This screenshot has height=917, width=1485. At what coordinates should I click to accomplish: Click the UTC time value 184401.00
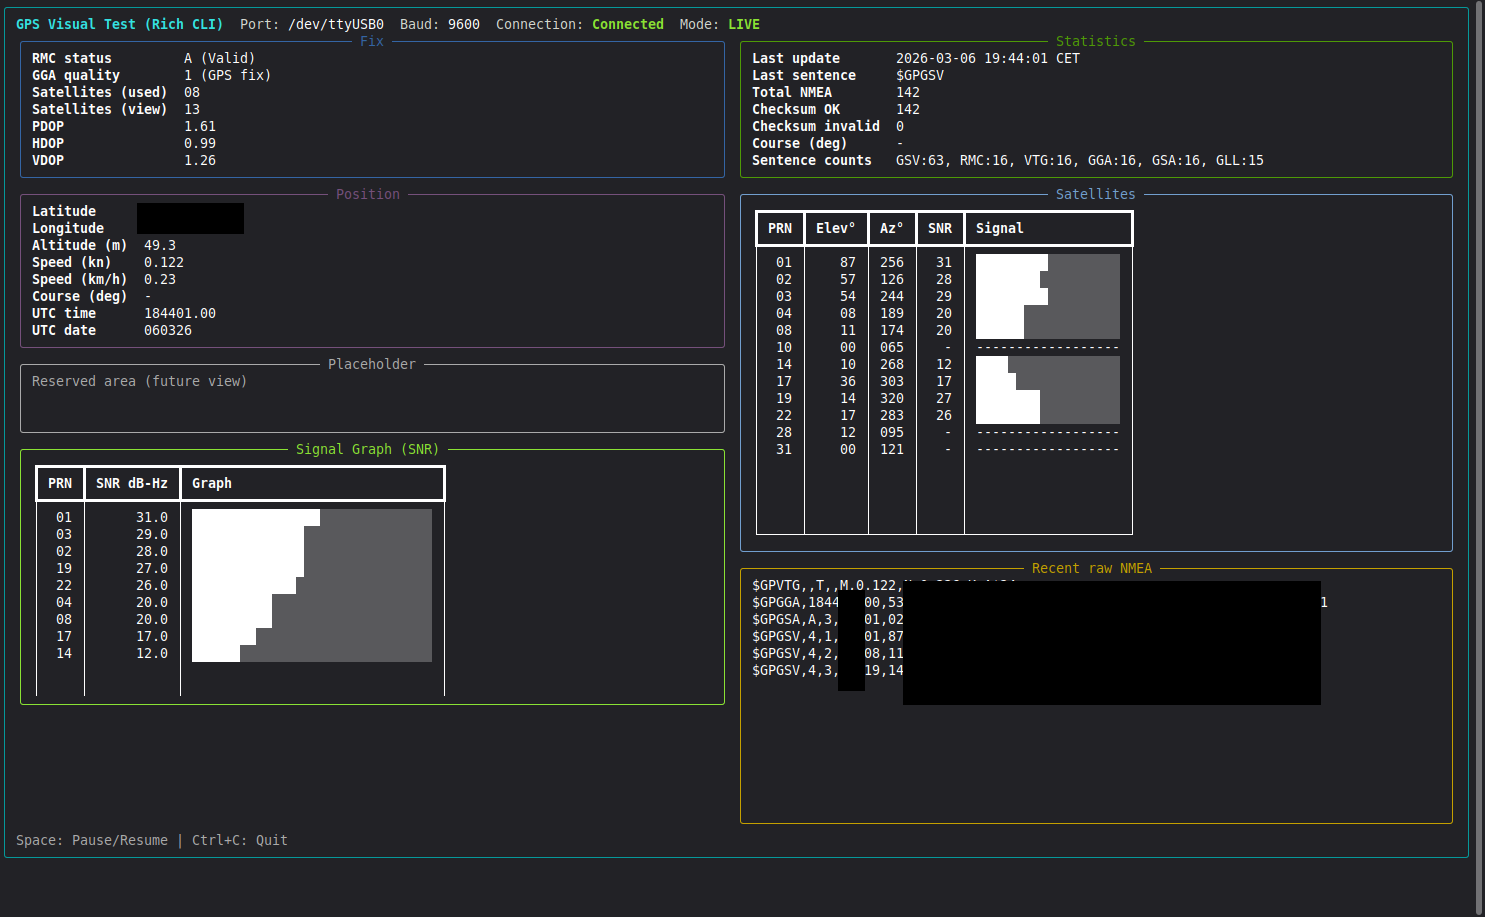pyautogui.click(x=180, y=313)
